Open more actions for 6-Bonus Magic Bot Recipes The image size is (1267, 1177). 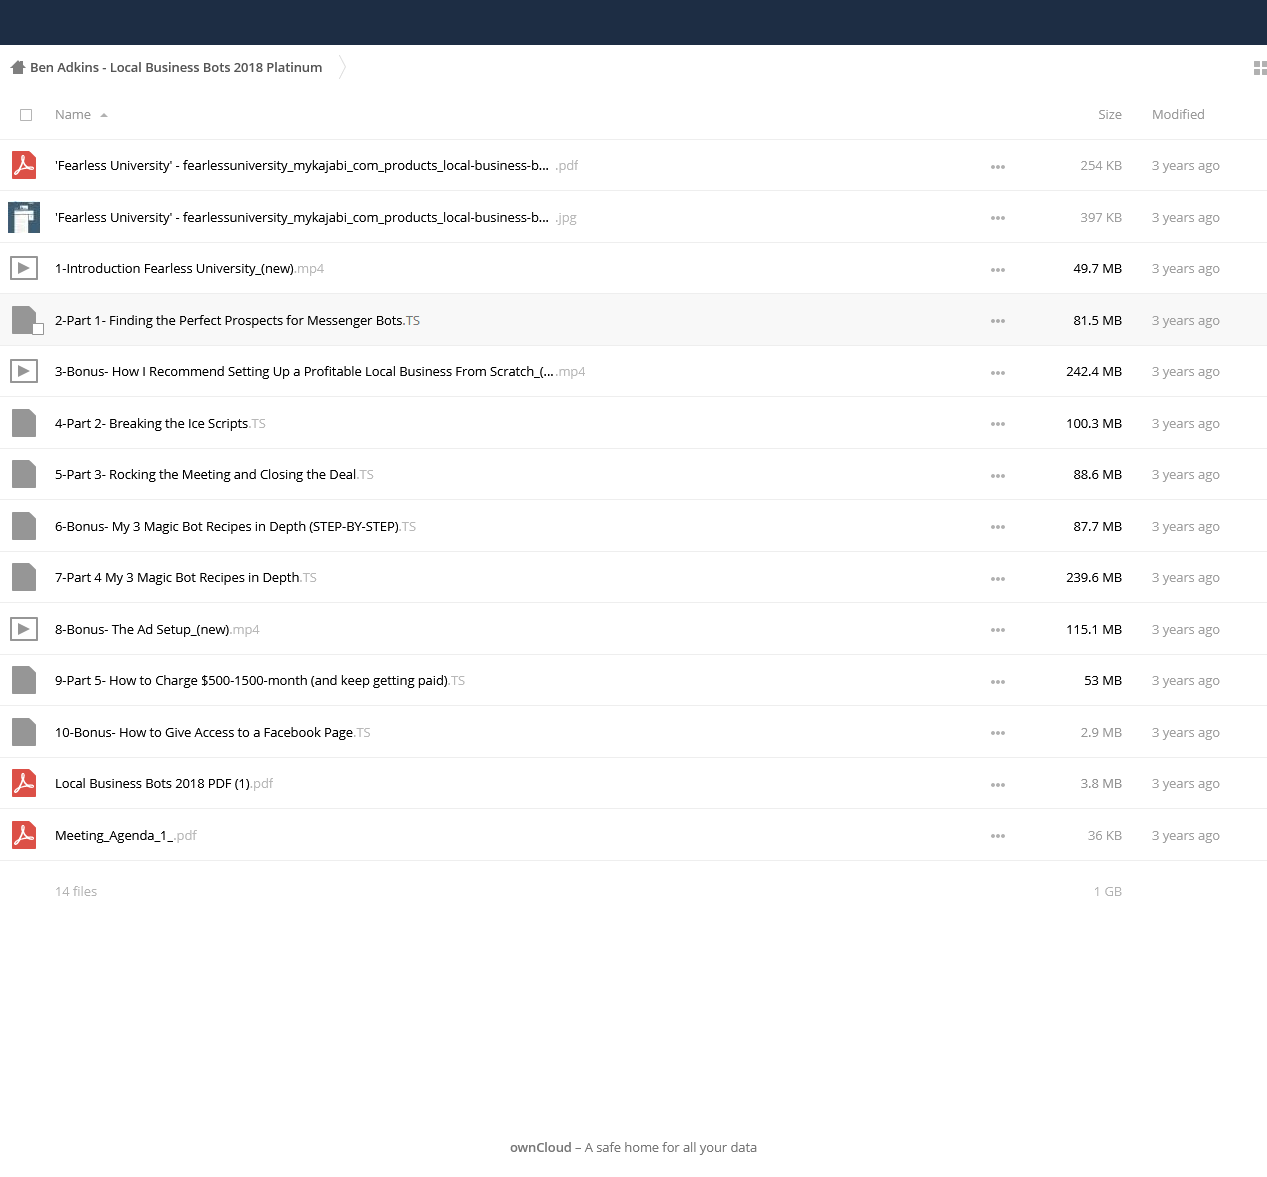(998, 527)
